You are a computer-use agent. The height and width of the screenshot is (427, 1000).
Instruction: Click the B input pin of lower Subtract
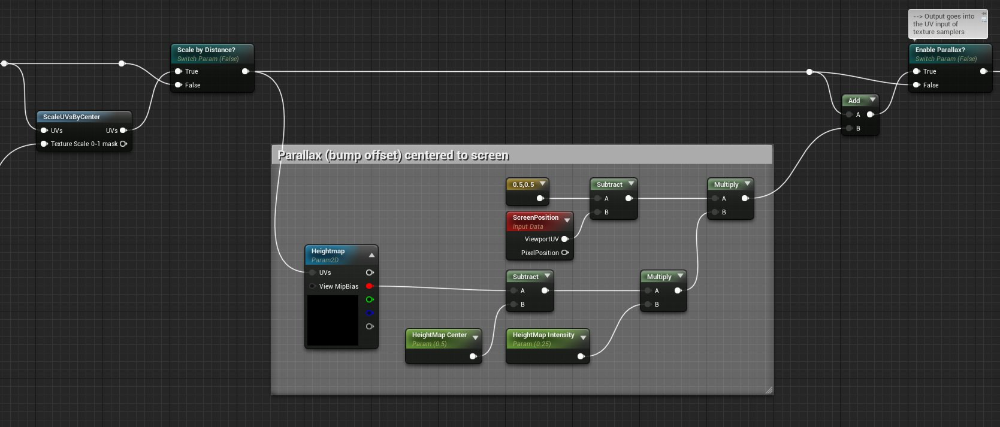pyautogui.click(x=514, y=305)
